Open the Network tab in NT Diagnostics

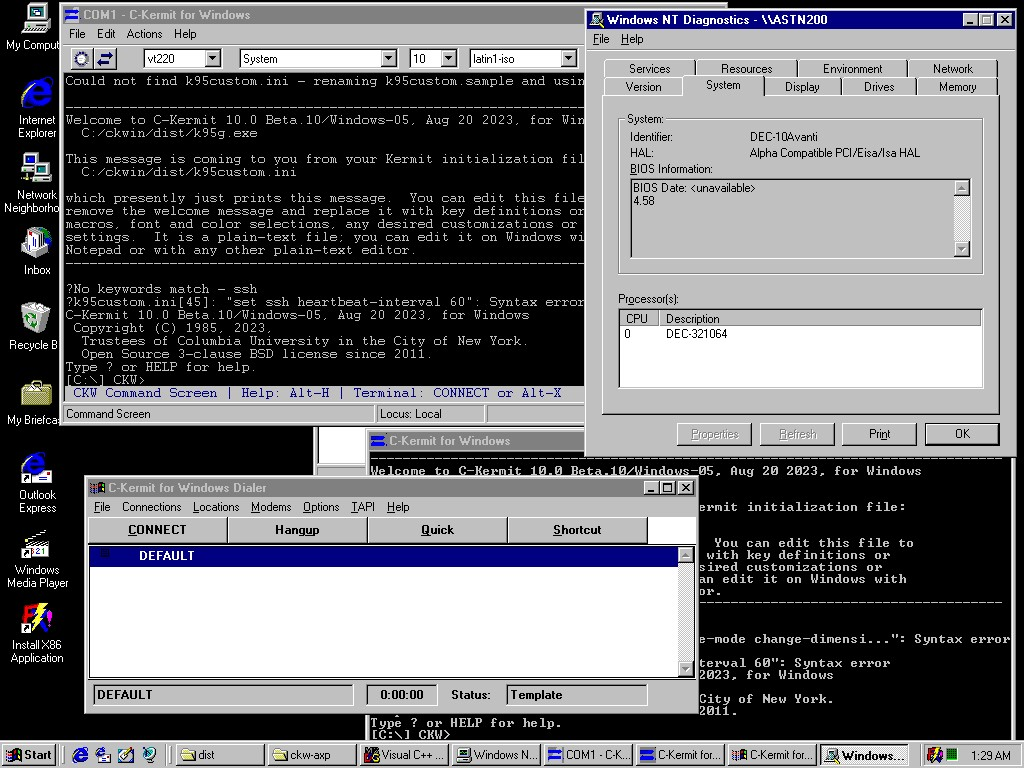[953, 69]
